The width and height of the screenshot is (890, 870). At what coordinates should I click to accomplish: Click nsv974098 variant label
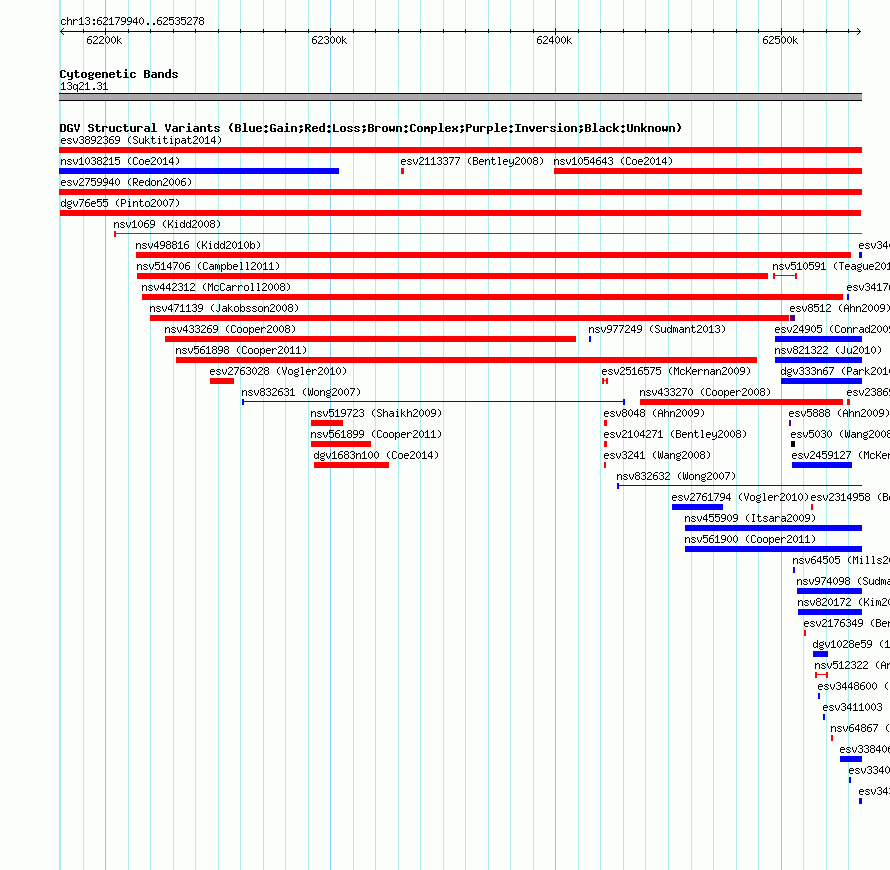[843, 581]
